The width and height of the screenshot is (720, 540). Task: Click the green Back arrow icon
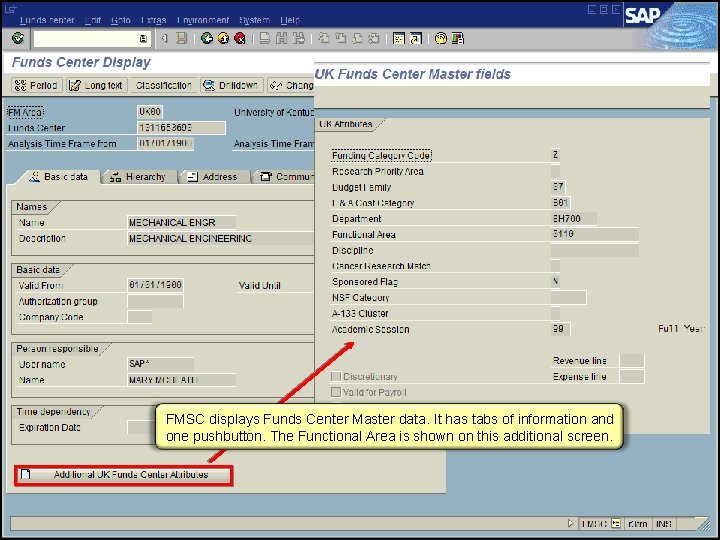(x=207, y=38)
